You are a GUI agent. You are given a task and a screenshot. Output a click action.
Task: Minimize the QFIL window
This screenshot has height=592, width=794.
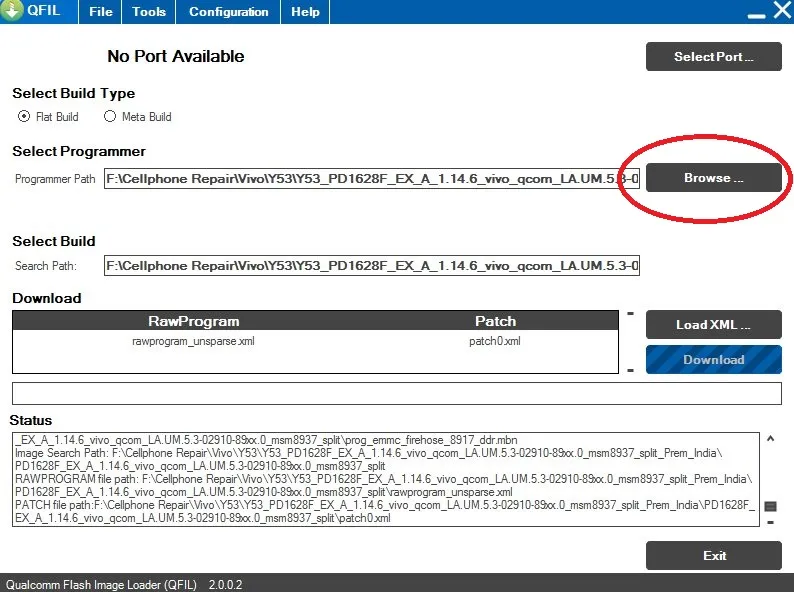click(x=757, y=16)
